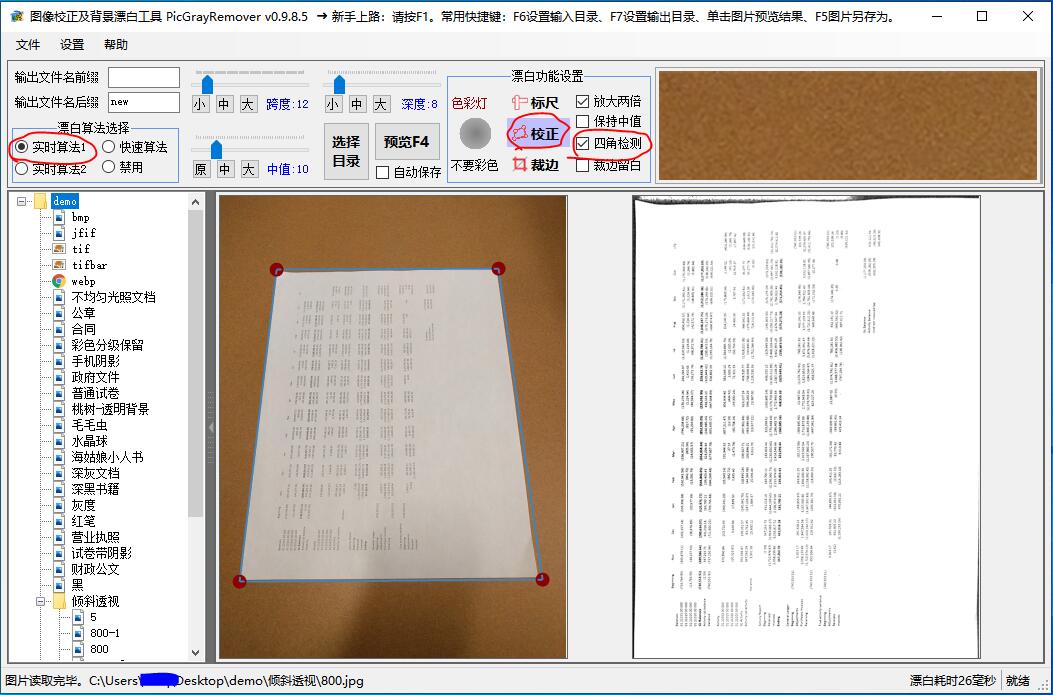The height and width of the screenshot is (695, 1053).
Task: Open the 设置 menu
Action: coord(72,45)
